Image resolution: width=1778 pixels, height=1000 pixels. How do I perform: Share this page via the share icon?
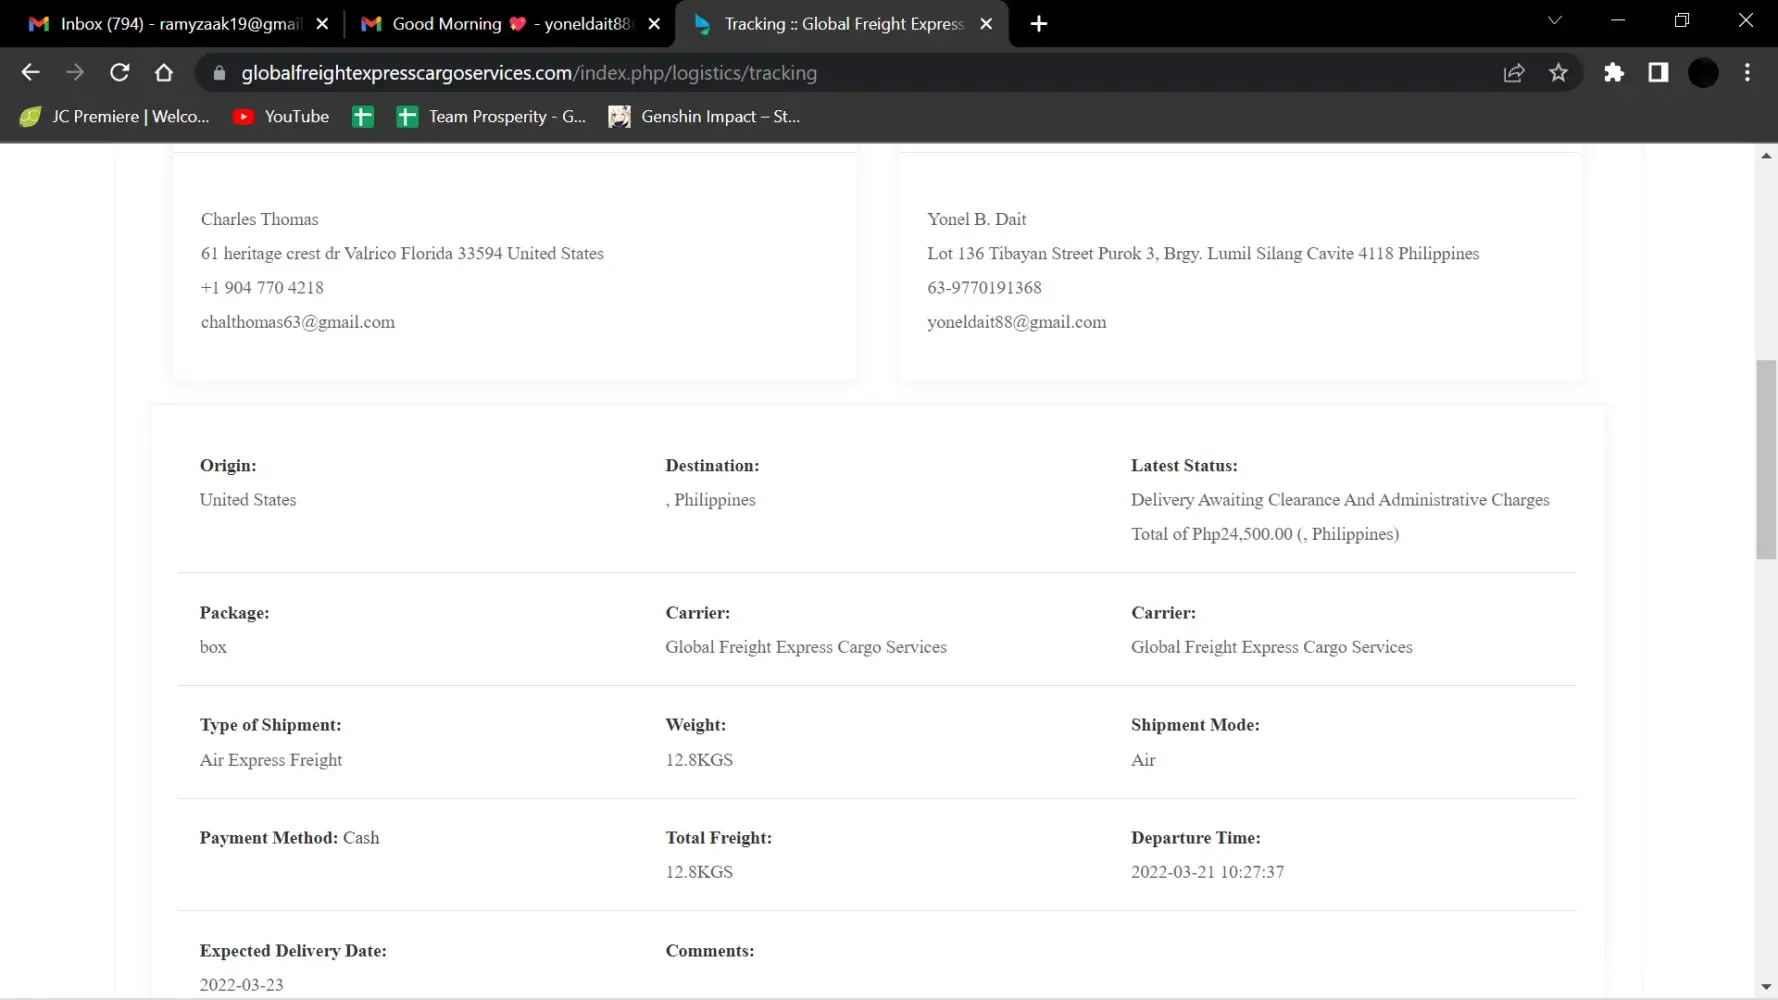tap(1514, 72)
